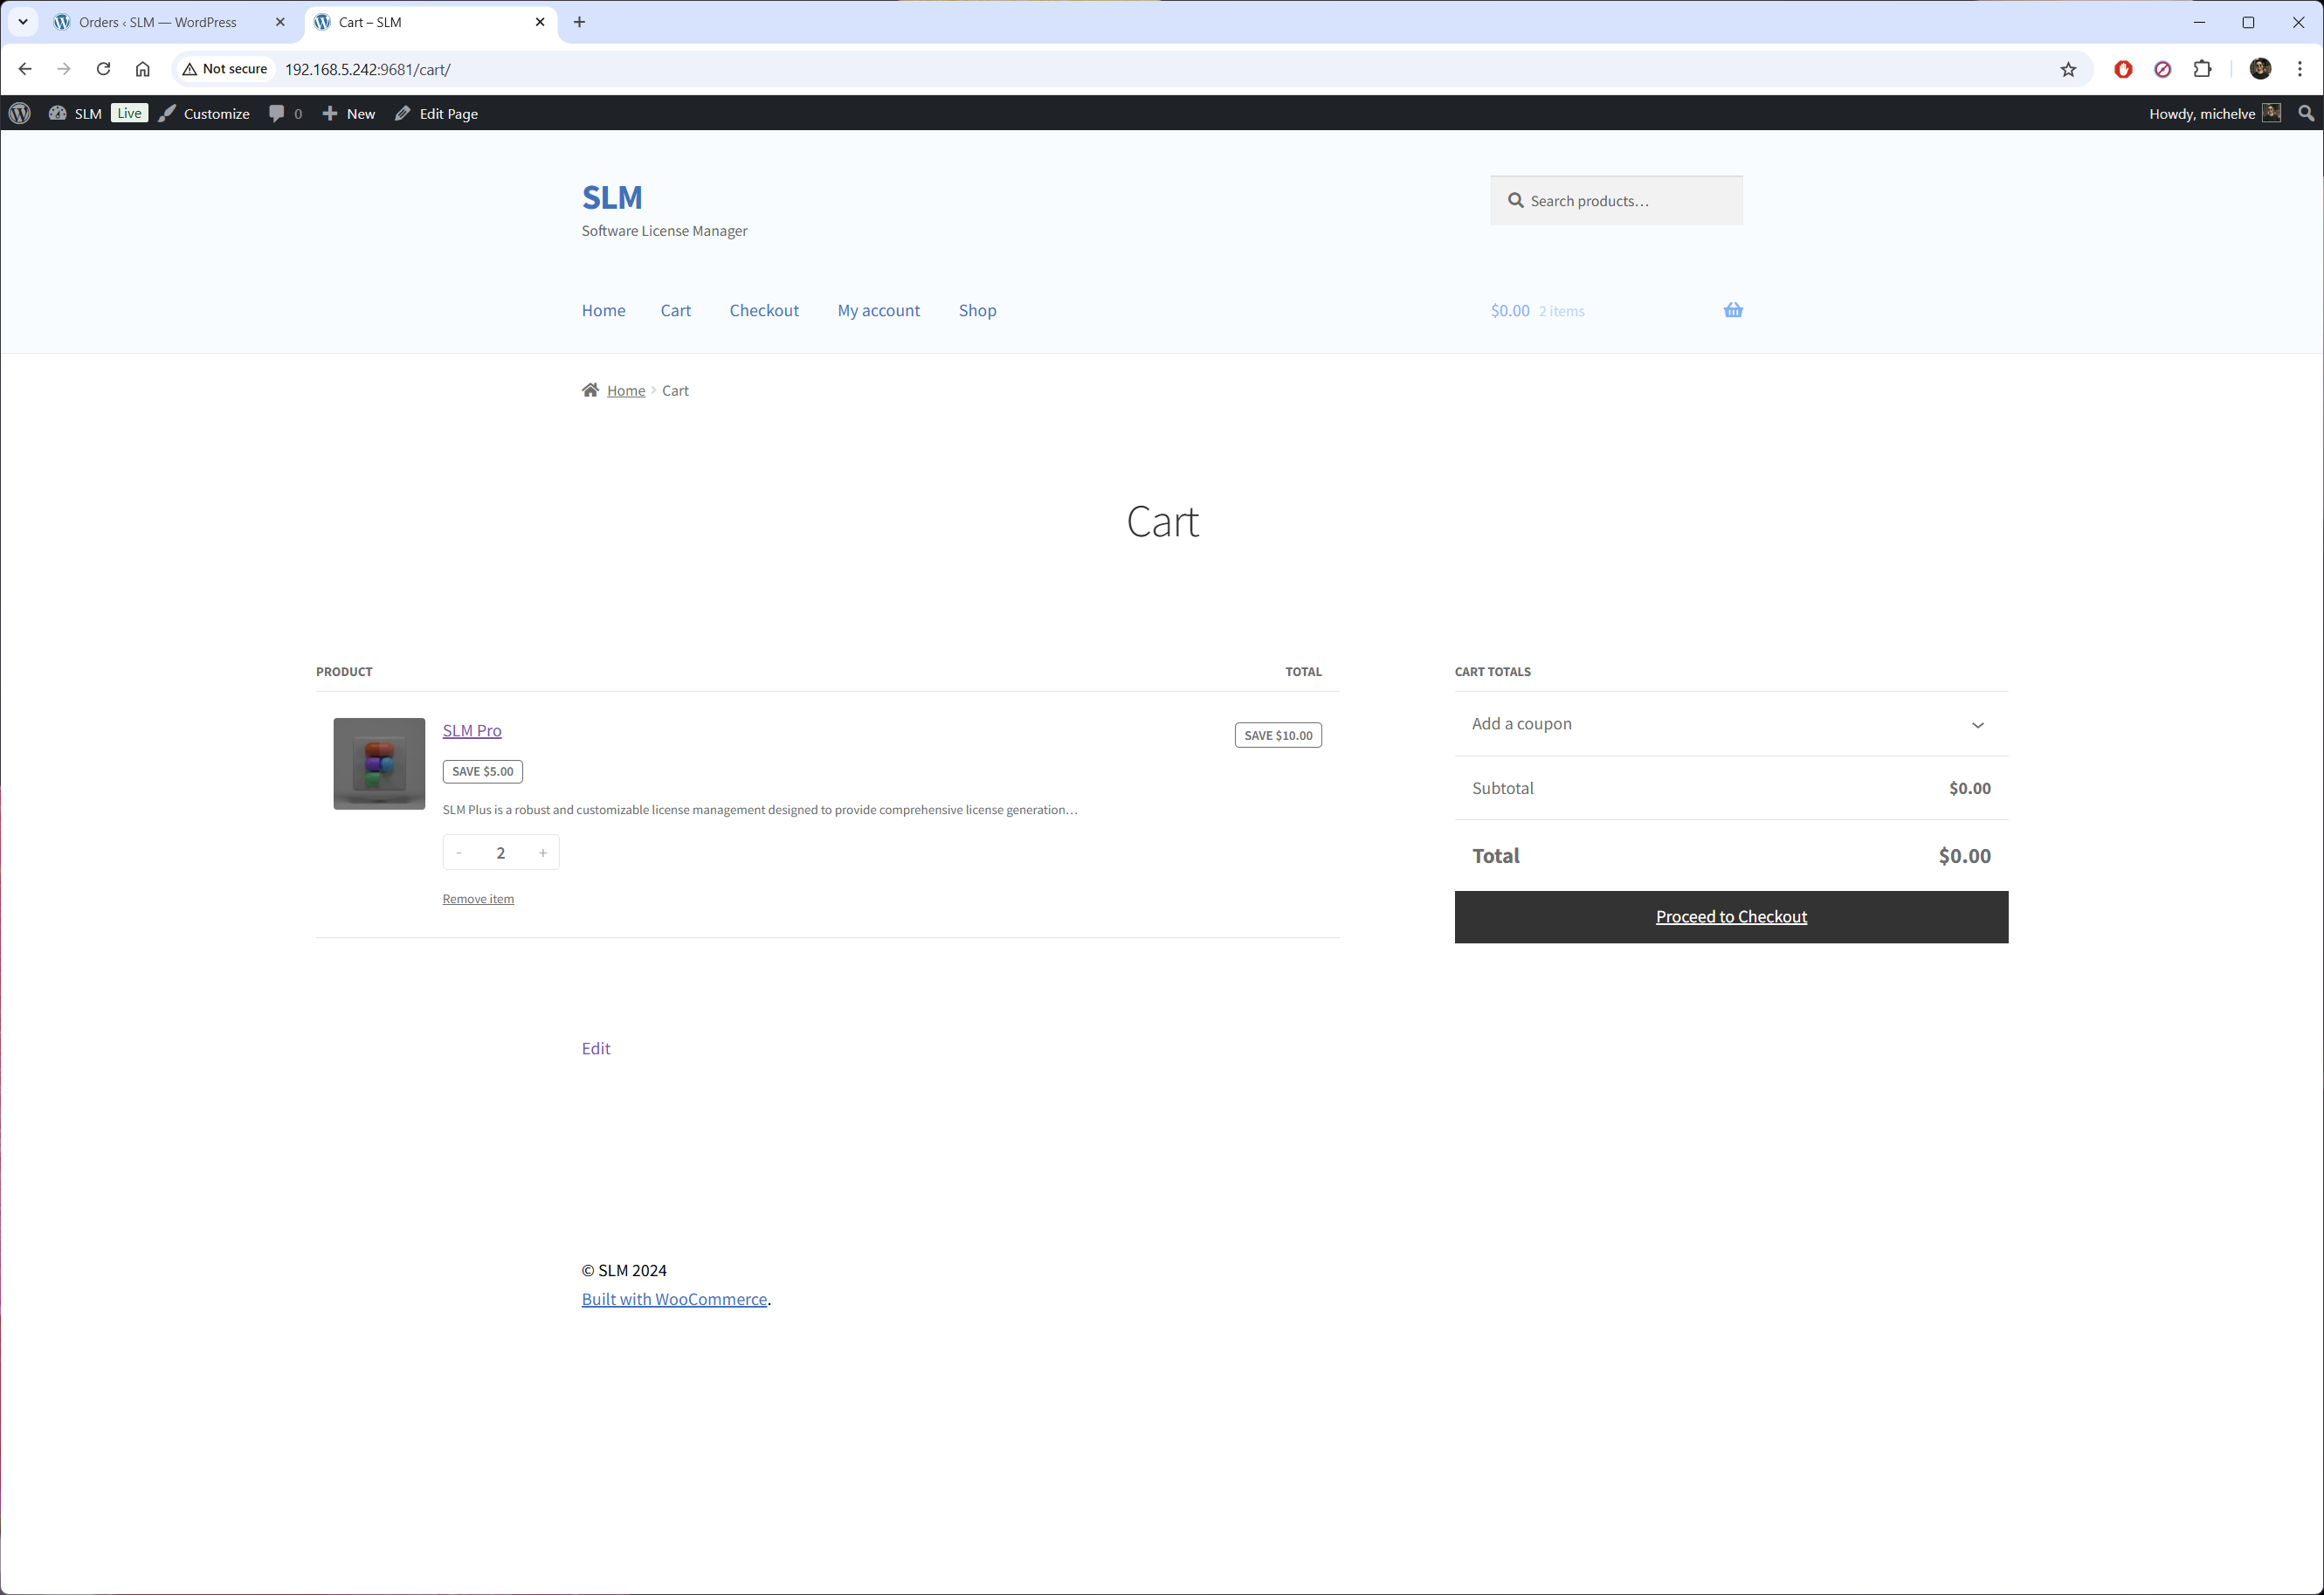
Task: Open the New content menu
Action: (x=349, y=114)
